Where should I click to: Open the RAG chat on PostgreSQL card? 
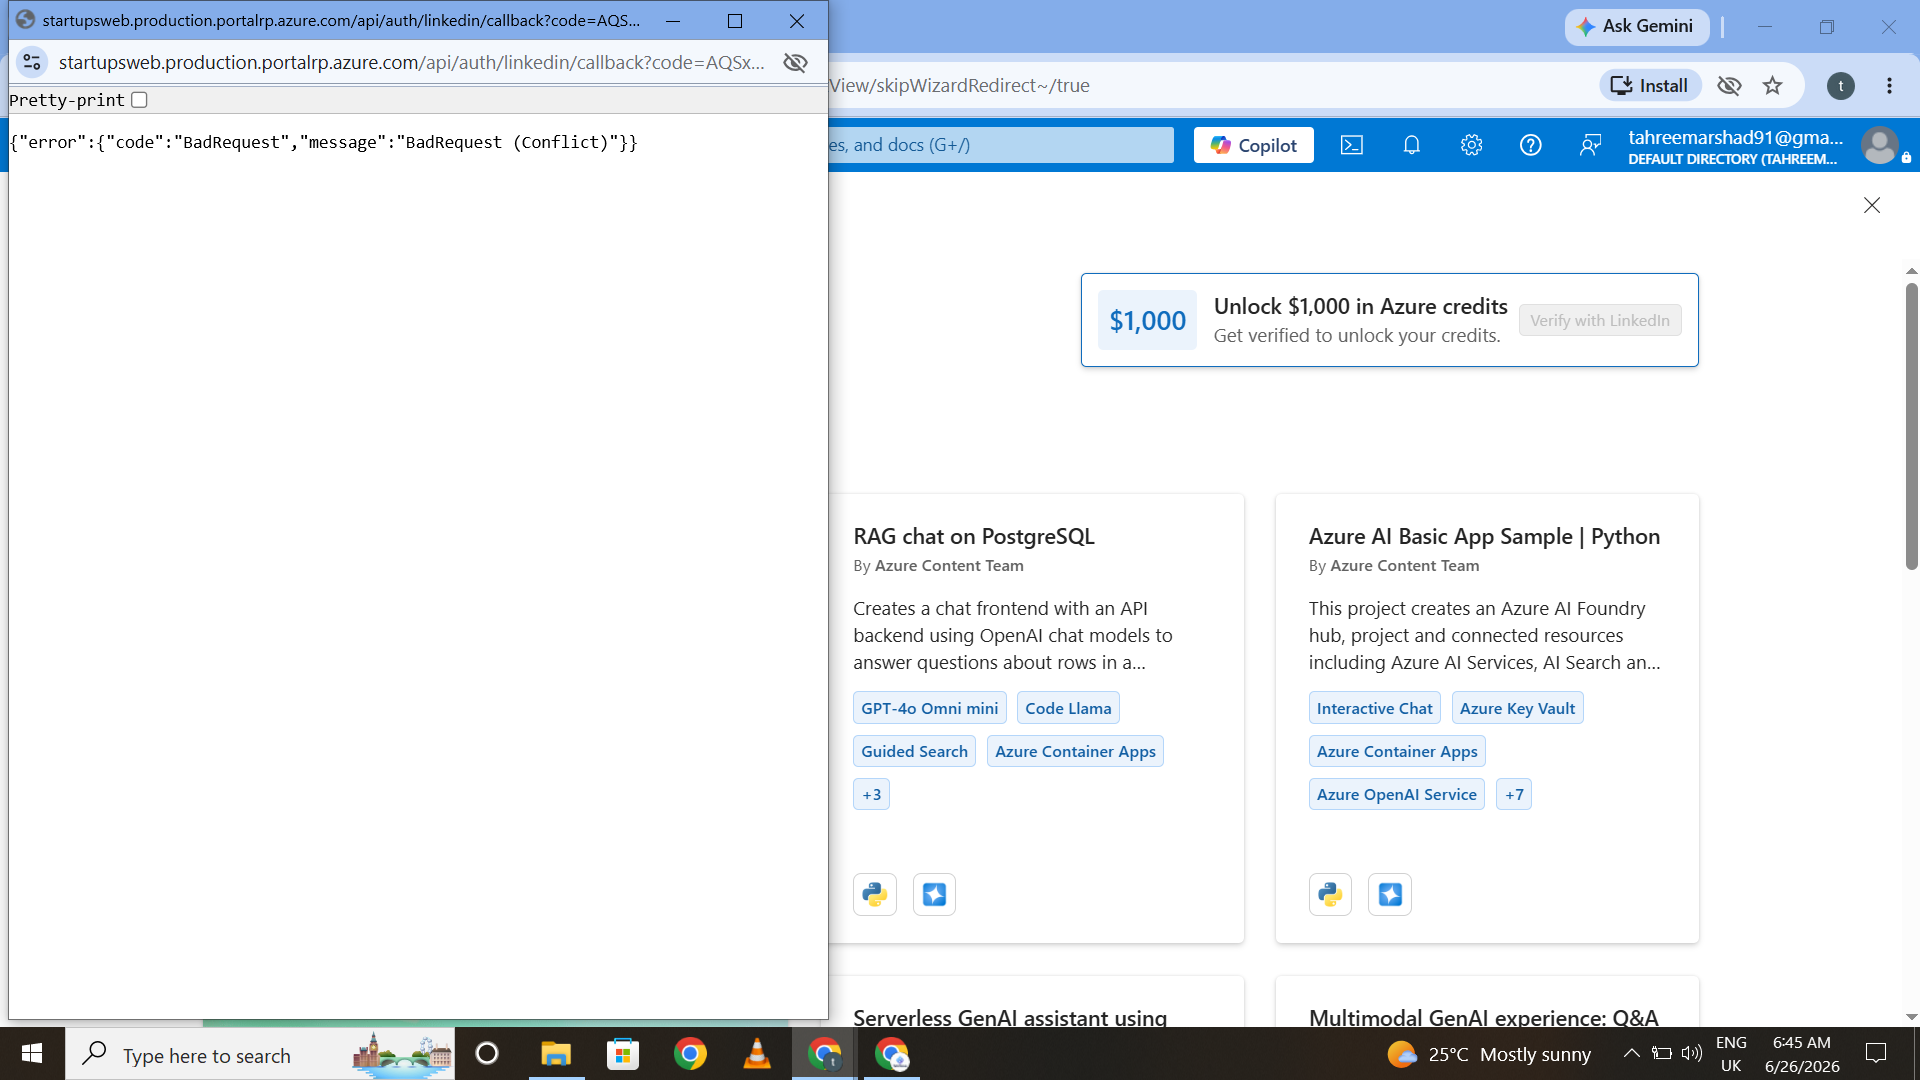(974, 536)
